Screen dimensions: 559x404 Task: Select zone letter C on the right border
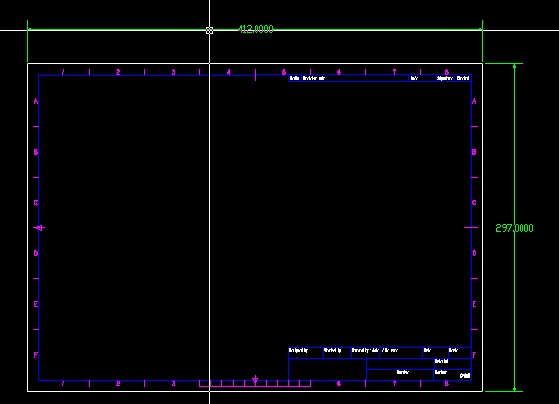[474, 203]
